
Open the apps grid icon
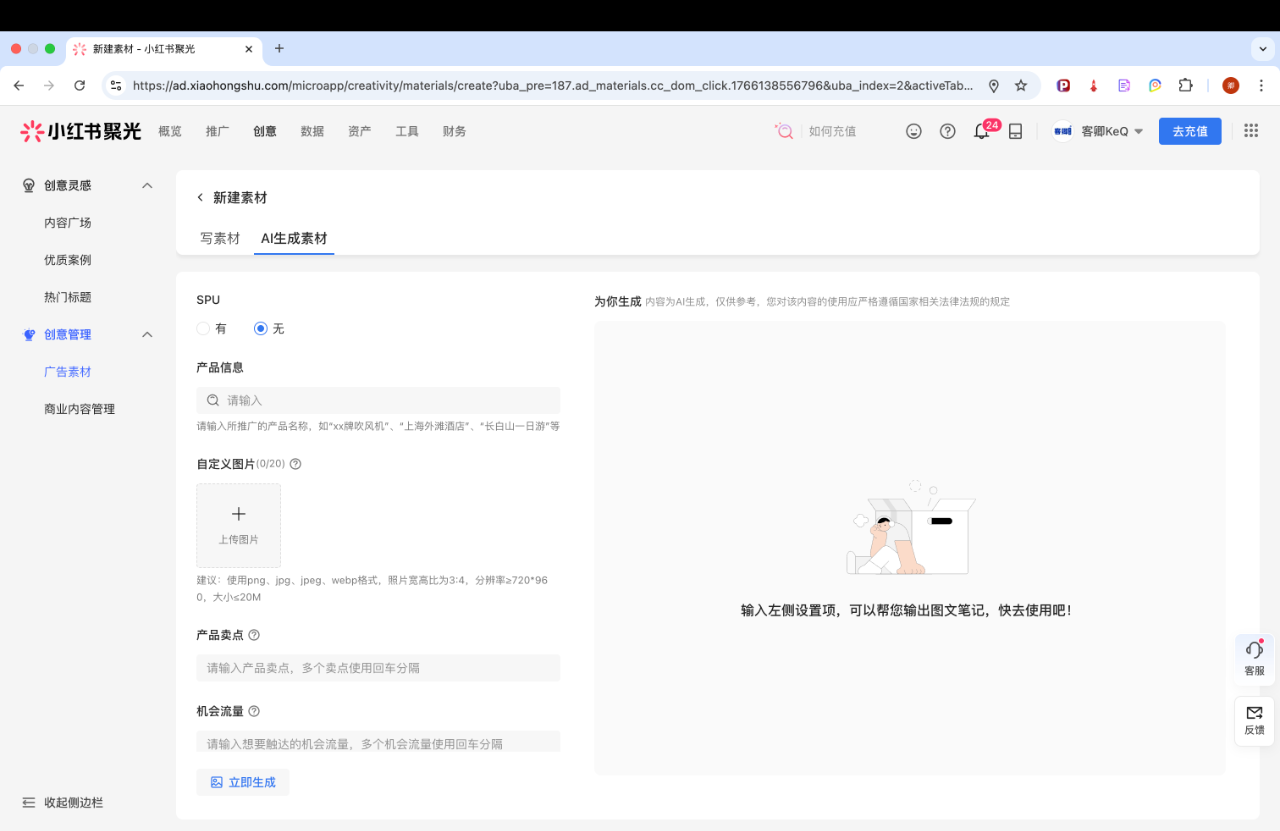1250,131
